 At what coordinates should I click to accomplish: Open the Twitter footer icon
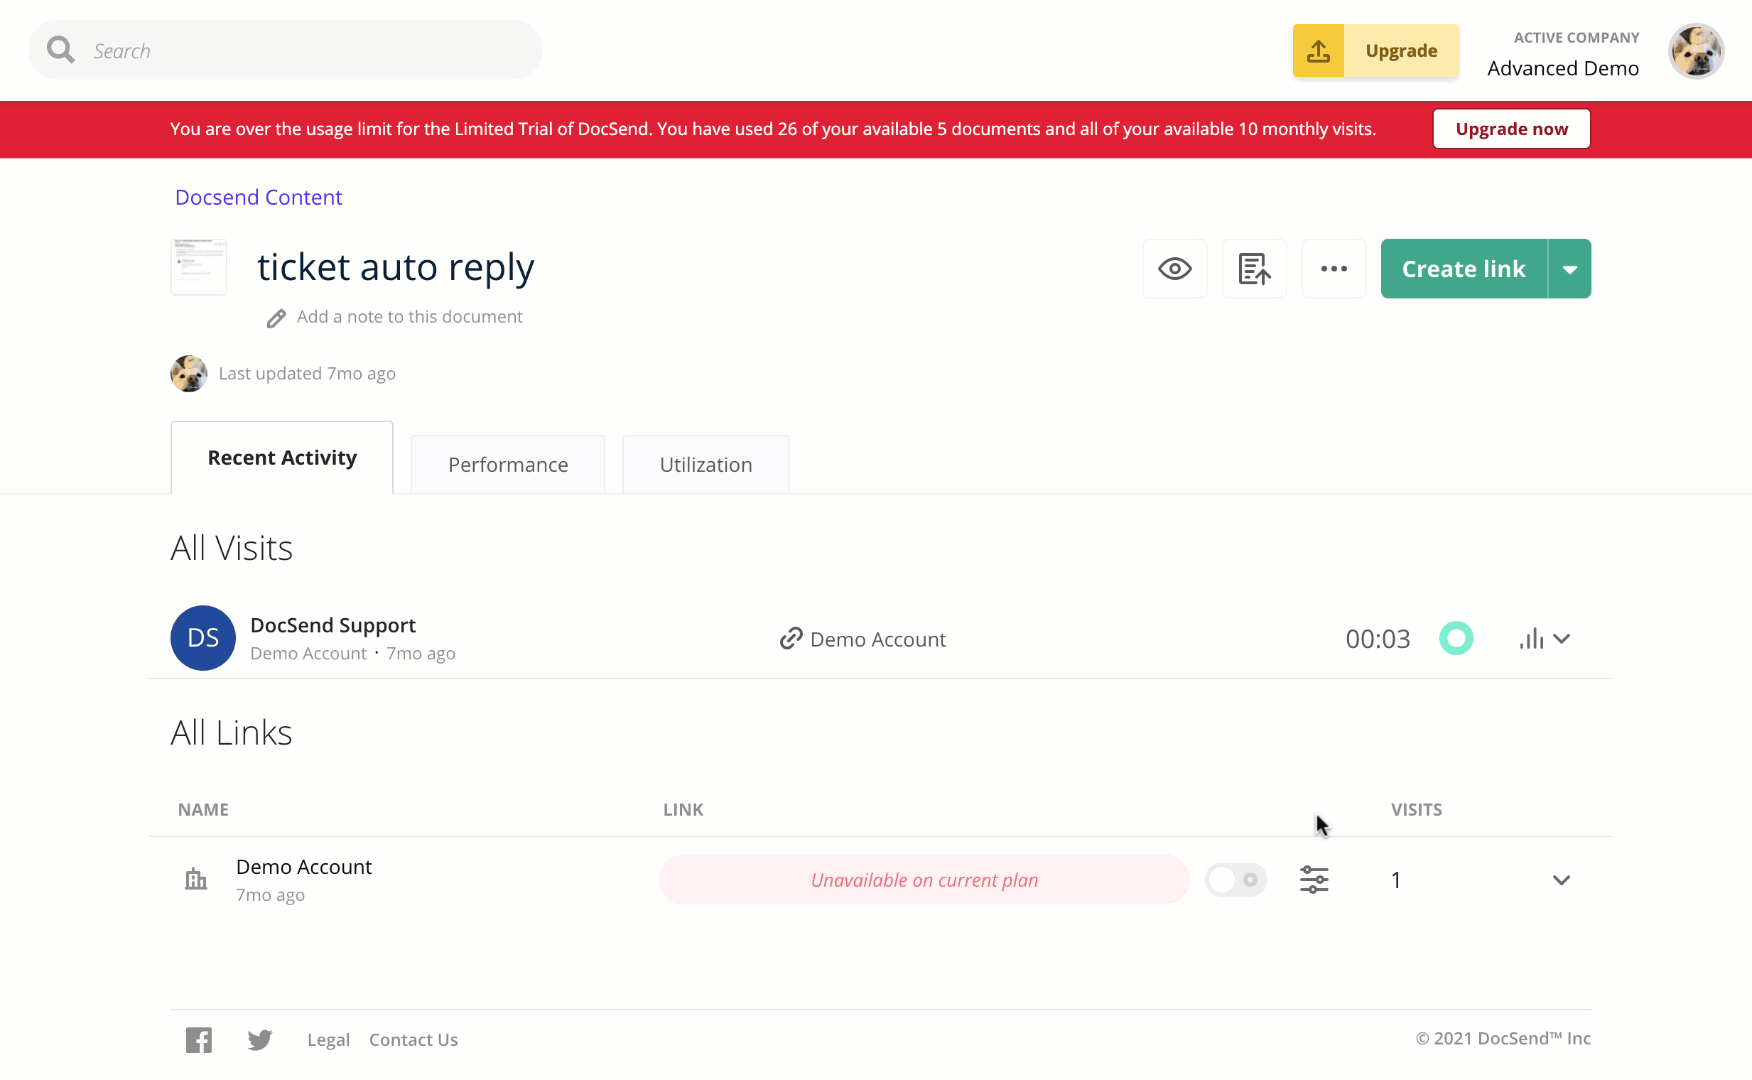(260, 1041)
